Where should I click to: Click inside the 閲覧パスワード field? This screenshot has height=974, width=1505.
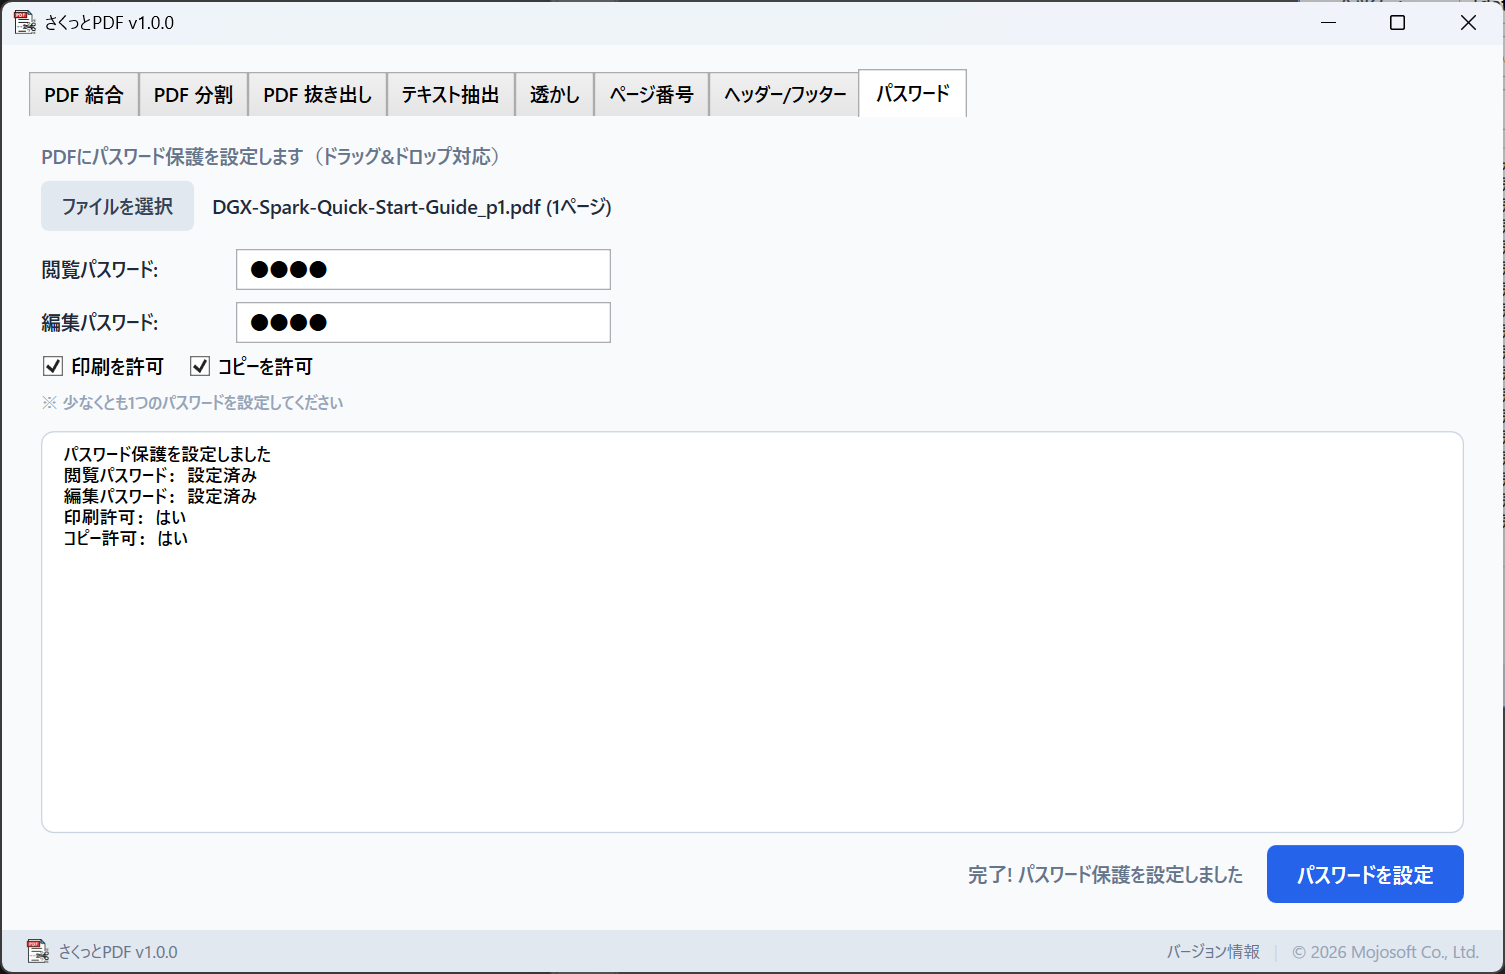[421, 269]
